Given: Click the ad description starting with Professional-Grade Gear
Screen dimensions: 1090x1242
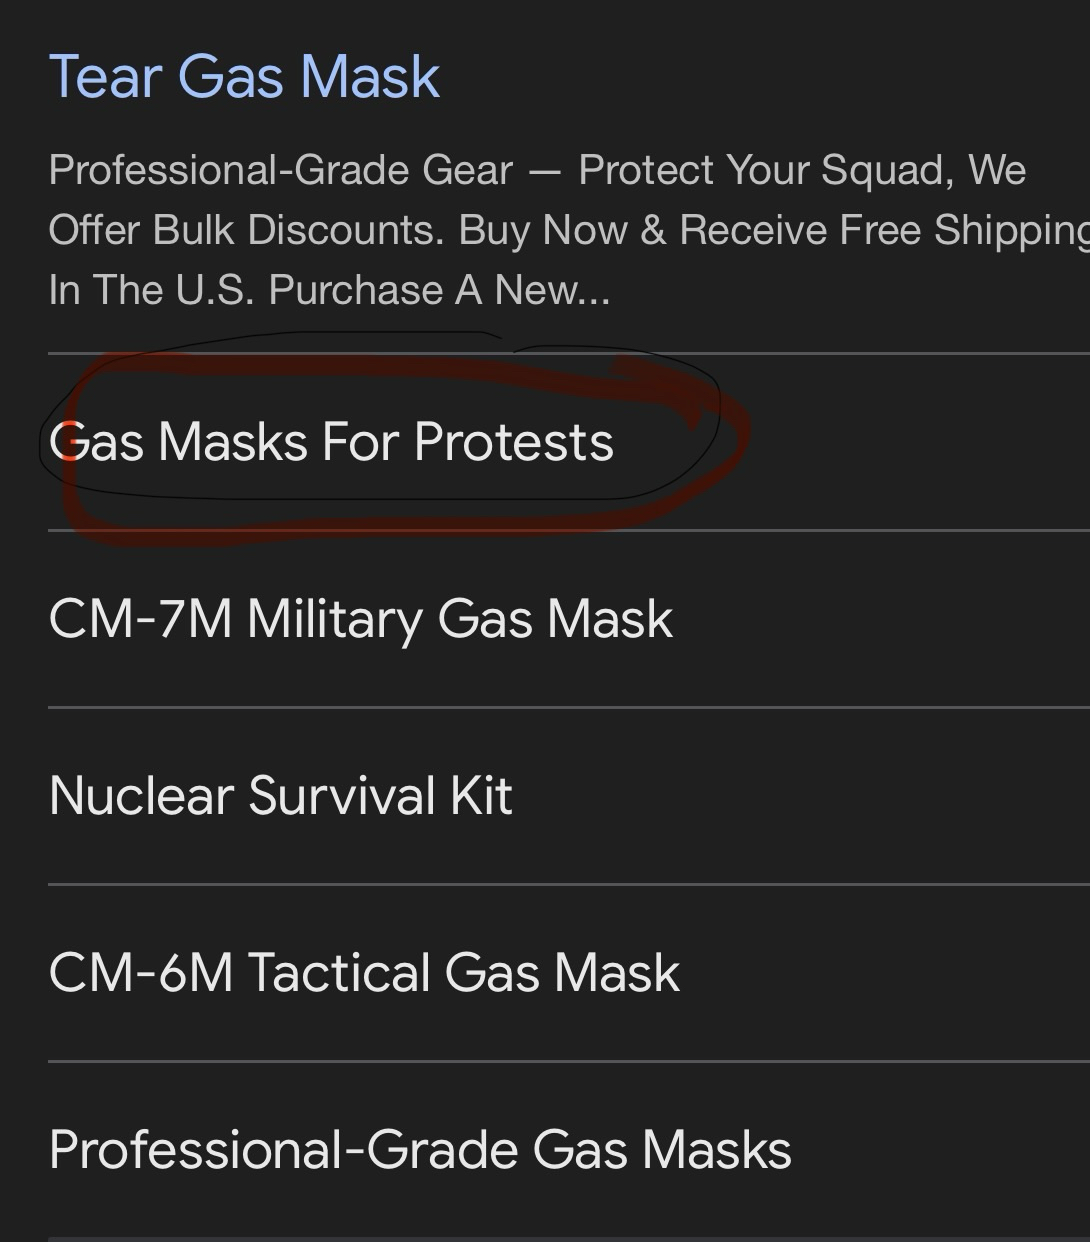Looking at the screenshot, I should [x=280, y=170].
